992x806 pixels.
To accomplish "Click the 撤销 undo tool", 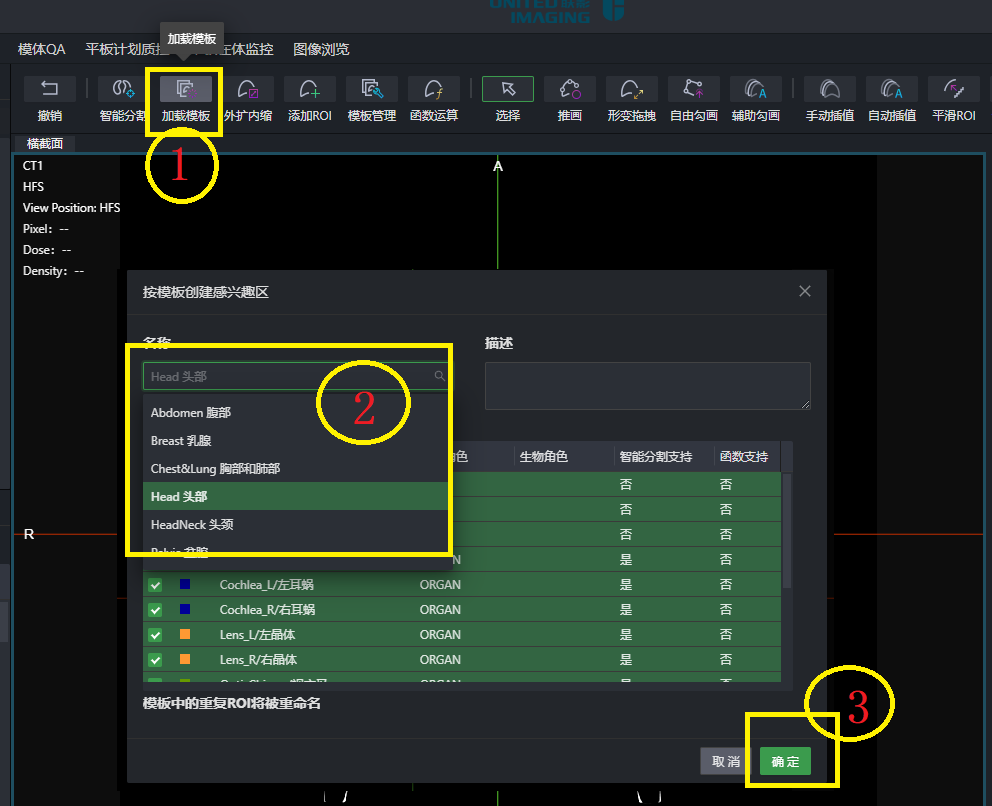I will (x=49, y=99).
